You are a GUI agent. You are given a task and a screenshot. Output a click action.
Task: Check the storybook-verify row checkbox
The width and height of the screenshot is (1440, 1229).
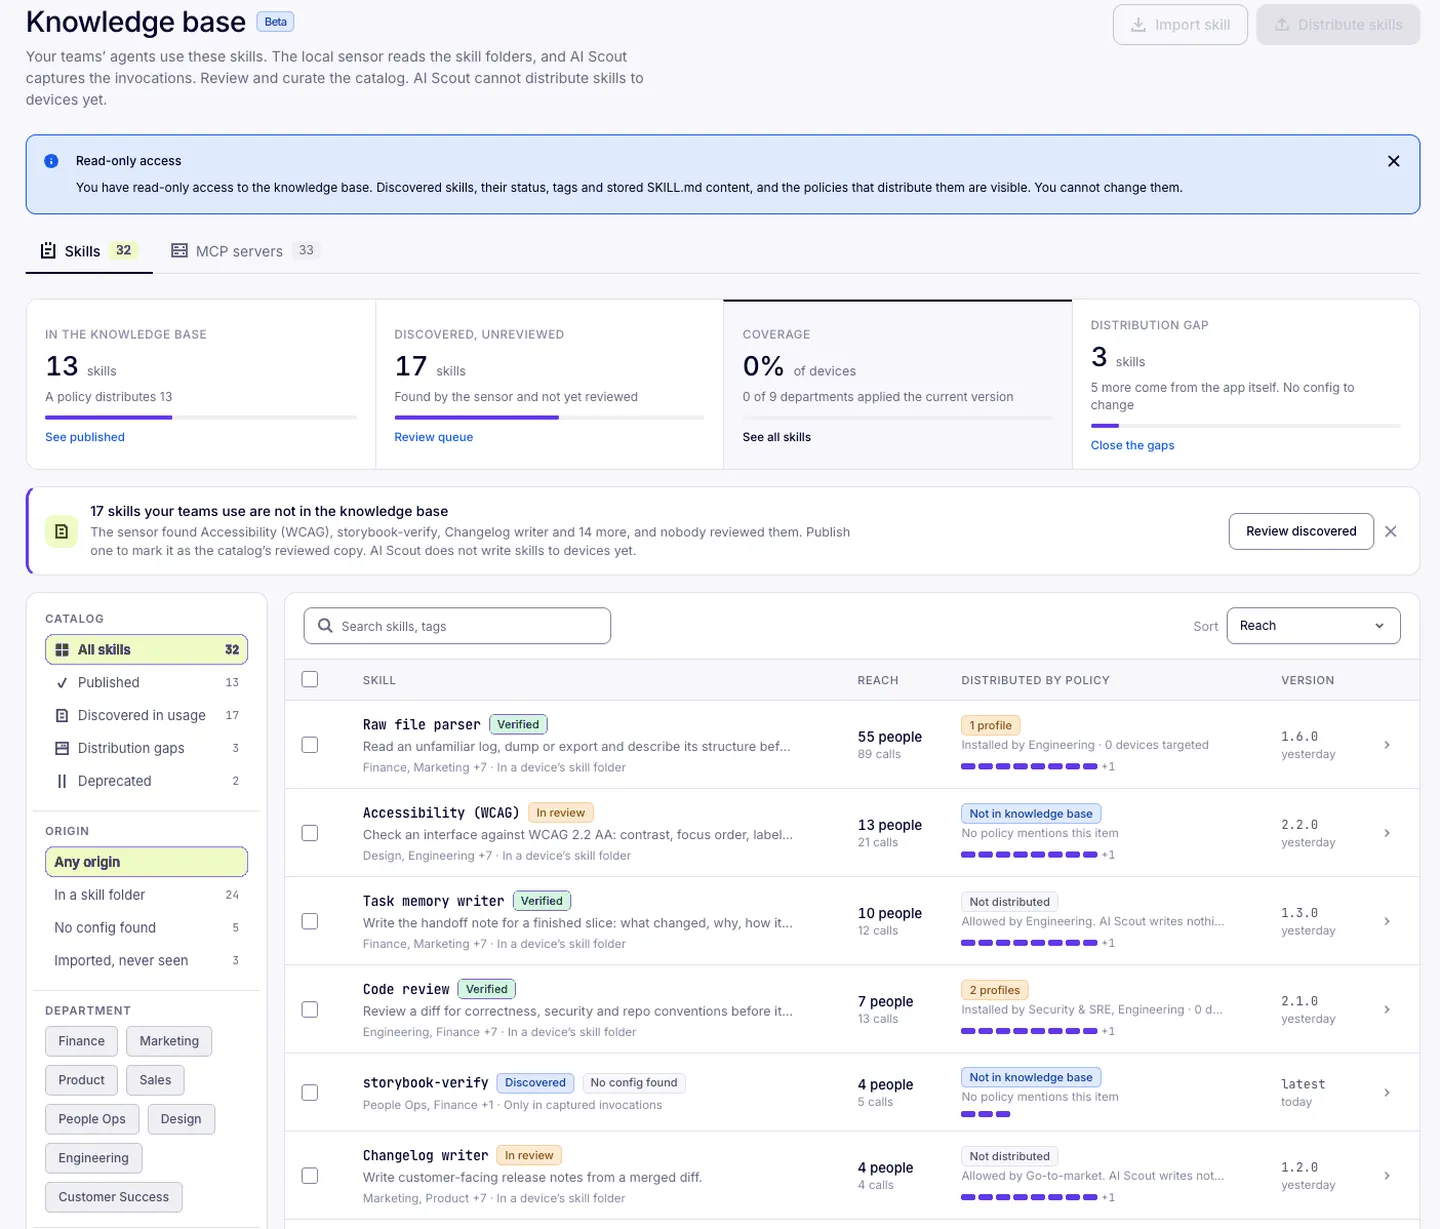(310, 1093)
